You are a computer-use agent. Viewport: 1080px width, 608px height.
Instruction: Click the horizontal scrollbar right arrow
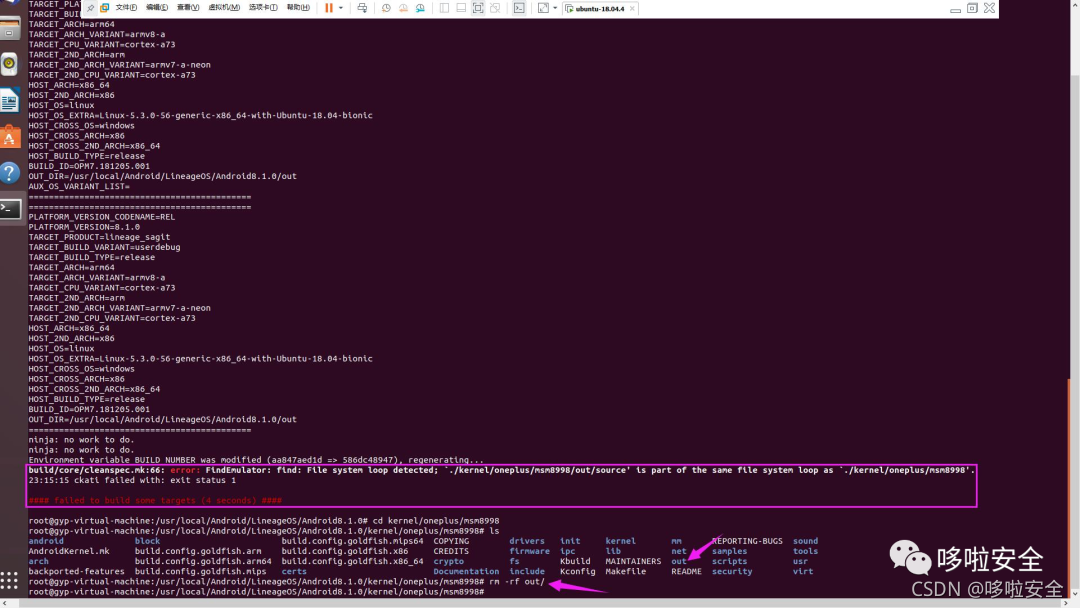click(x=1066, y=603)
